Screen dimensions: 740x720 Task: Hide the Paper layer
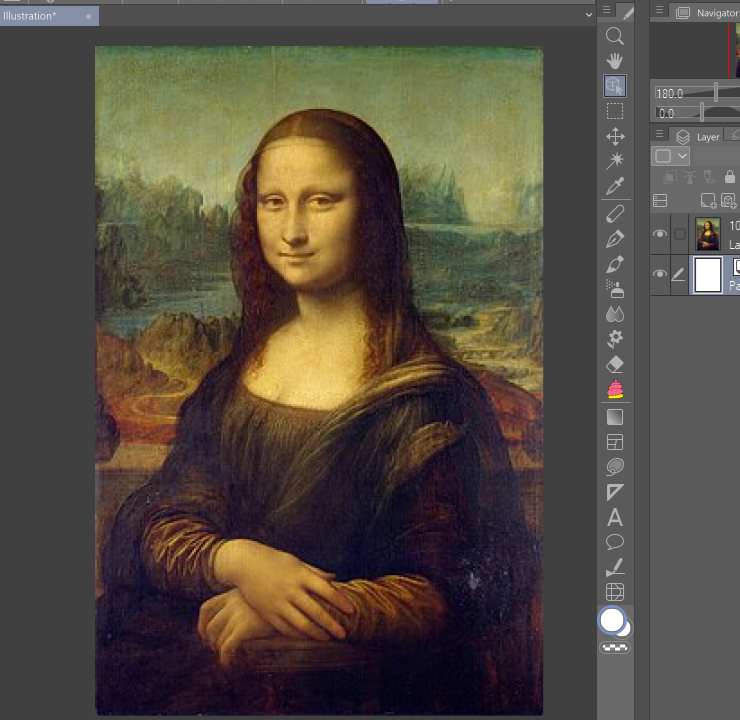coord(660,274)
